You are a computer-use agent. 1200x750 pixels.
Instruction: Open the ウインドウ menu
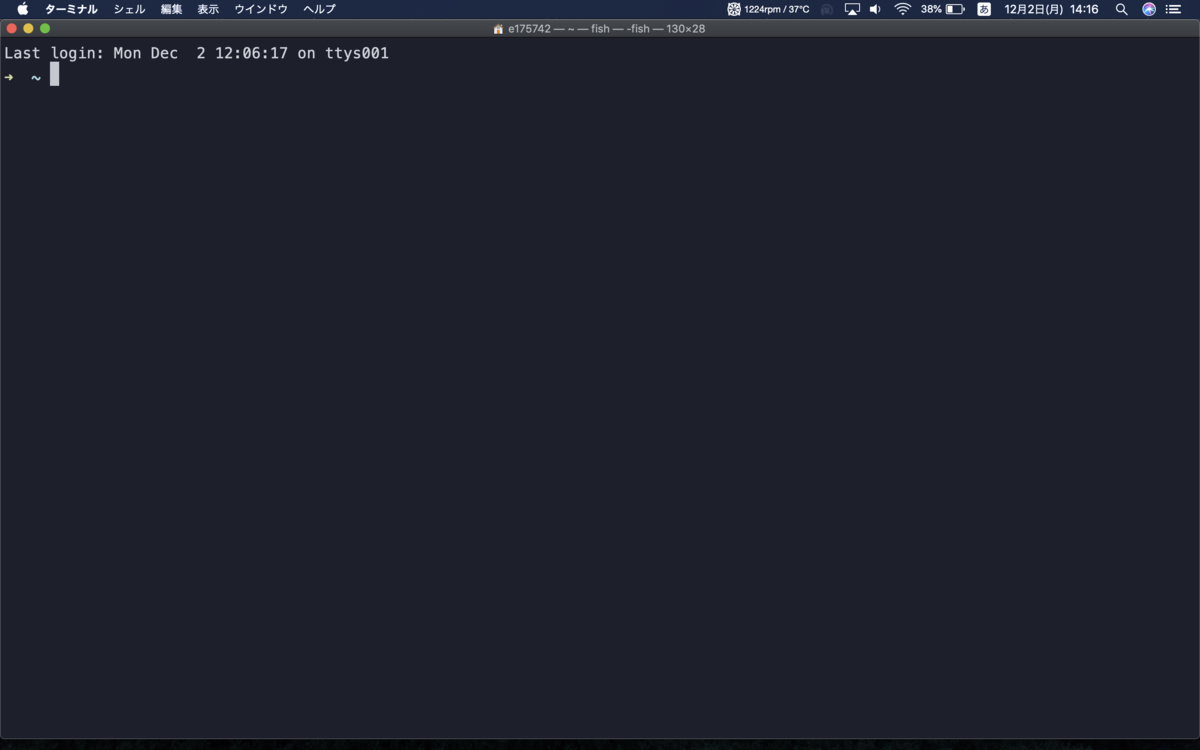point(261,9)
